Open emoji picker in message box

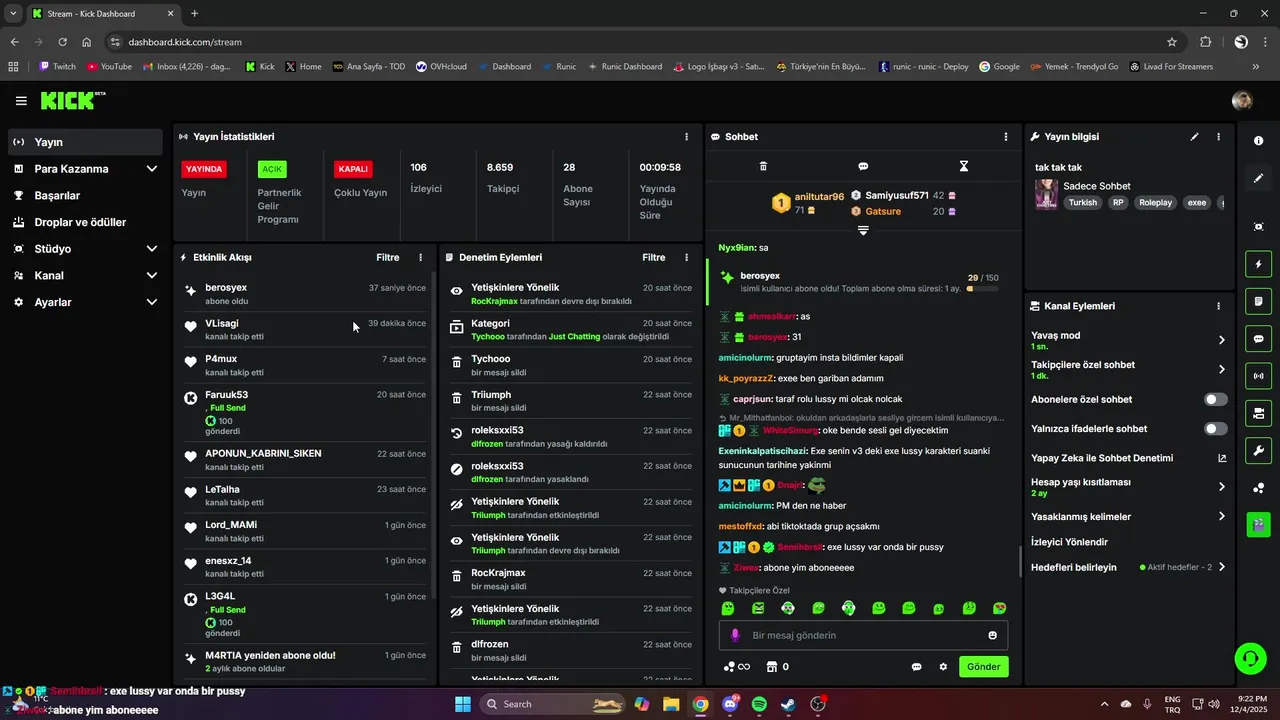(992, 635)
